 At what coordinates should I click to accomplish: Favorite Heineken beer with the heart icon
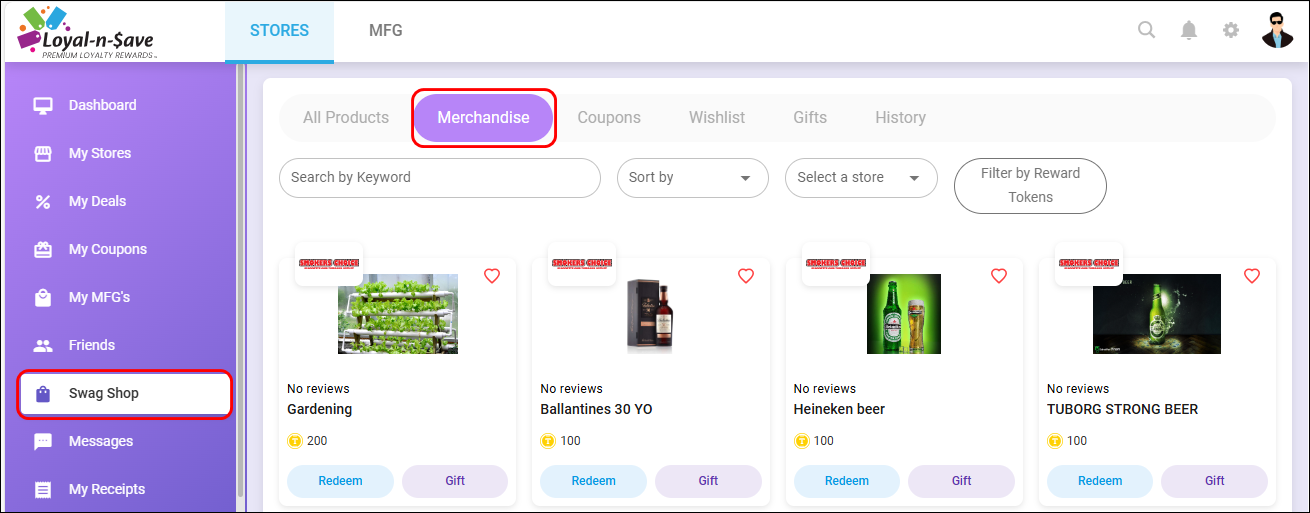click(999, 276)
